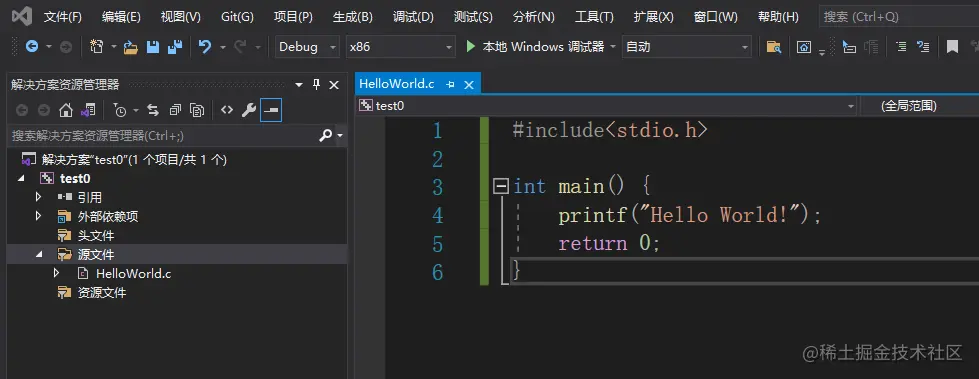Click the Solution Explorer back arrow icon

[x=22, y=111]
